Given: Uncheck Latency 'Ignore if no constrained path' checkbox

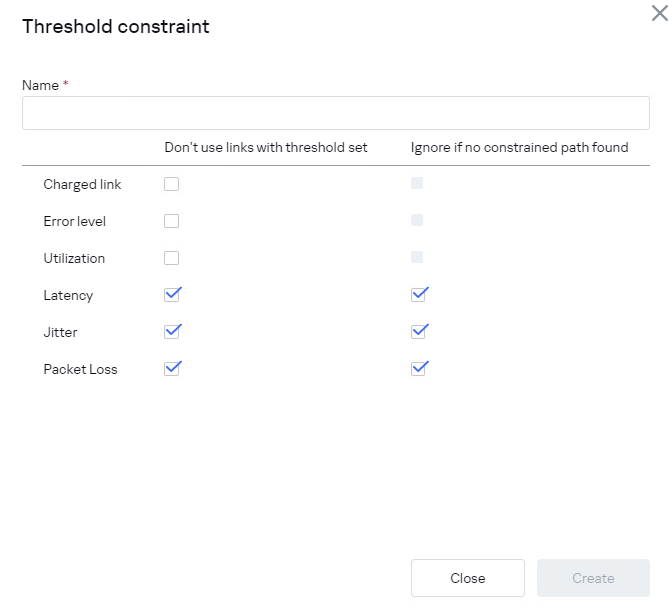Looking at the screenshot, I should (x=419, y=294).
